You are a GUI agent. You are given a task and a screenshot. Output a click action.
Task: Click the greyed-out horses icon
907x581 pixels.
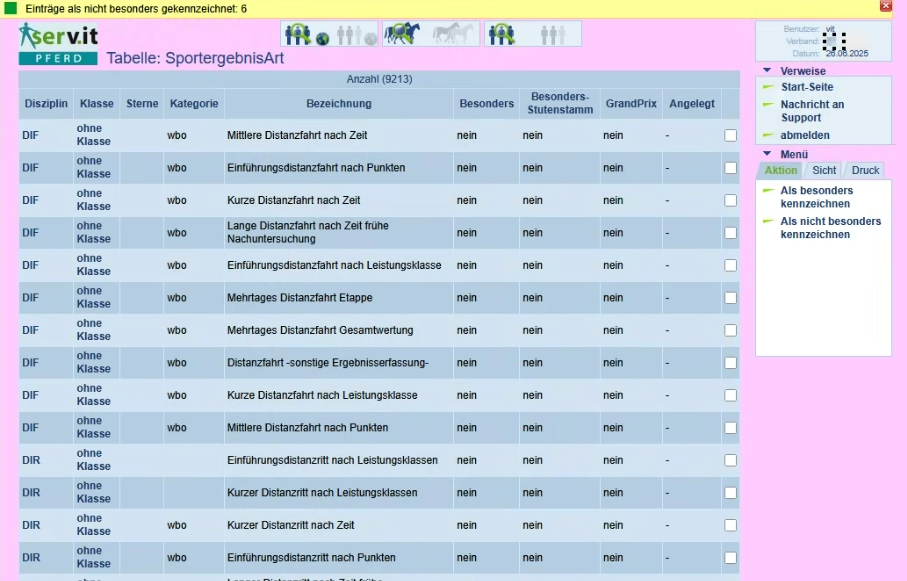point(454,34)
